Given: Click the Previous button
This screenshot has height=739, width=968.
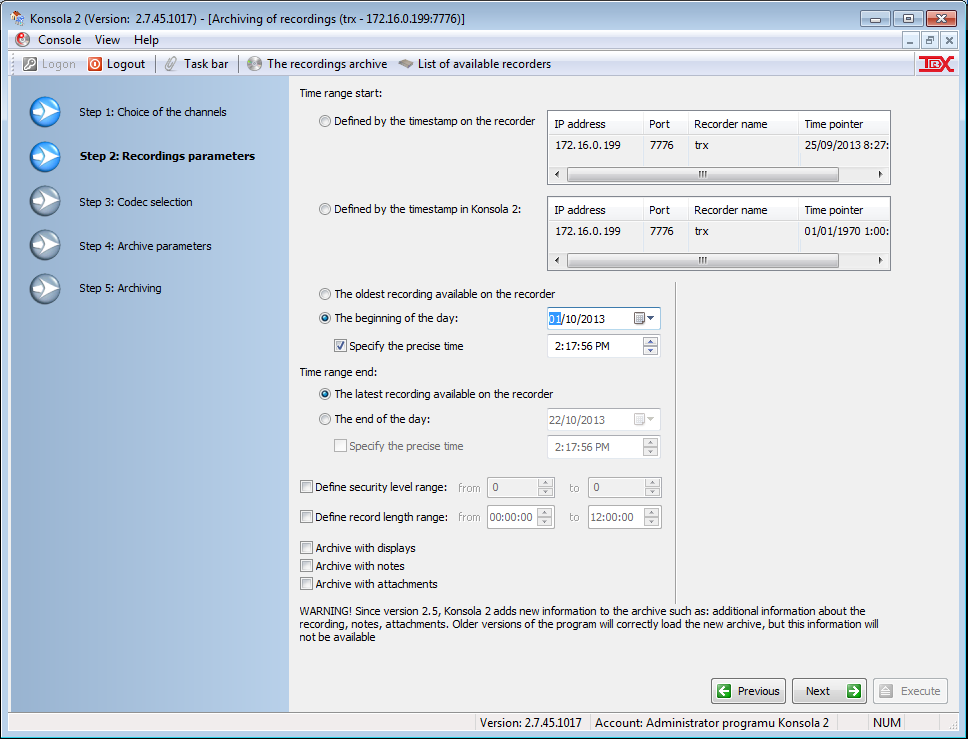Looking at the screenshot, I should [x=748, y=691].
